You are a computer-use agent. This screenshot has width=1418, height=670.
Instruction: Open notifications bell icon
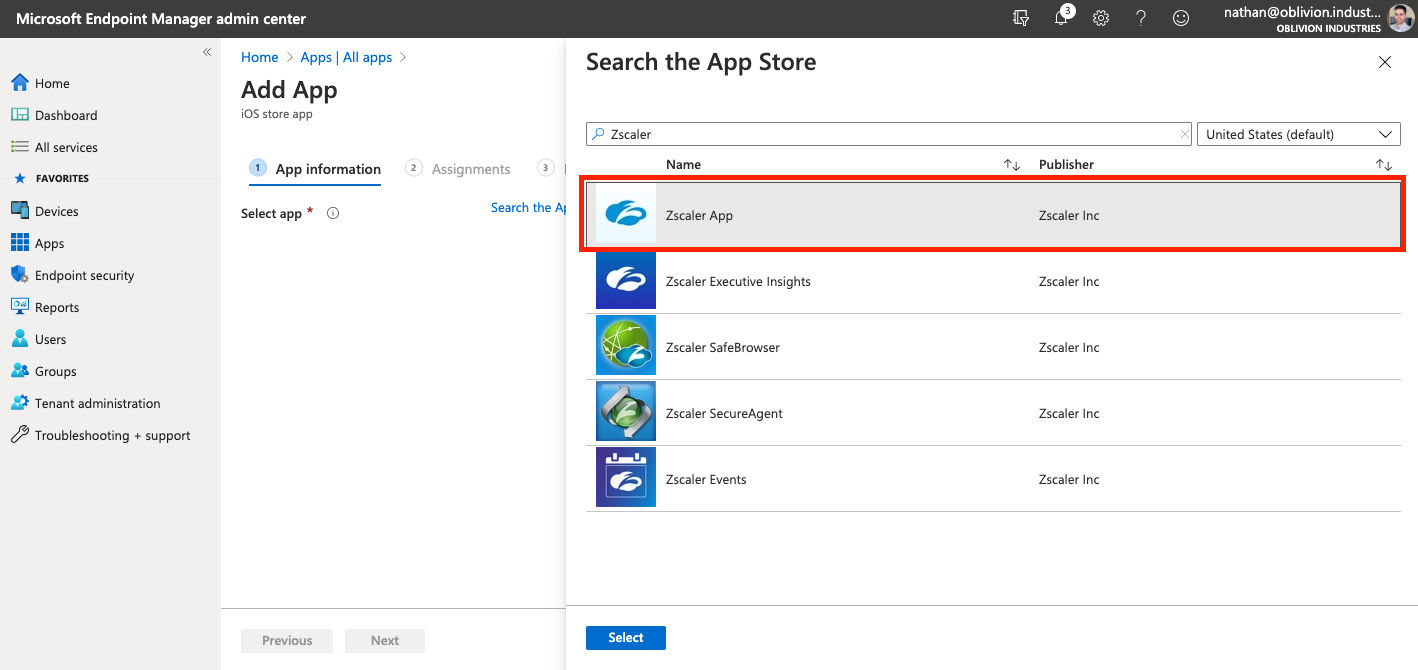[x=1062, y=18]
